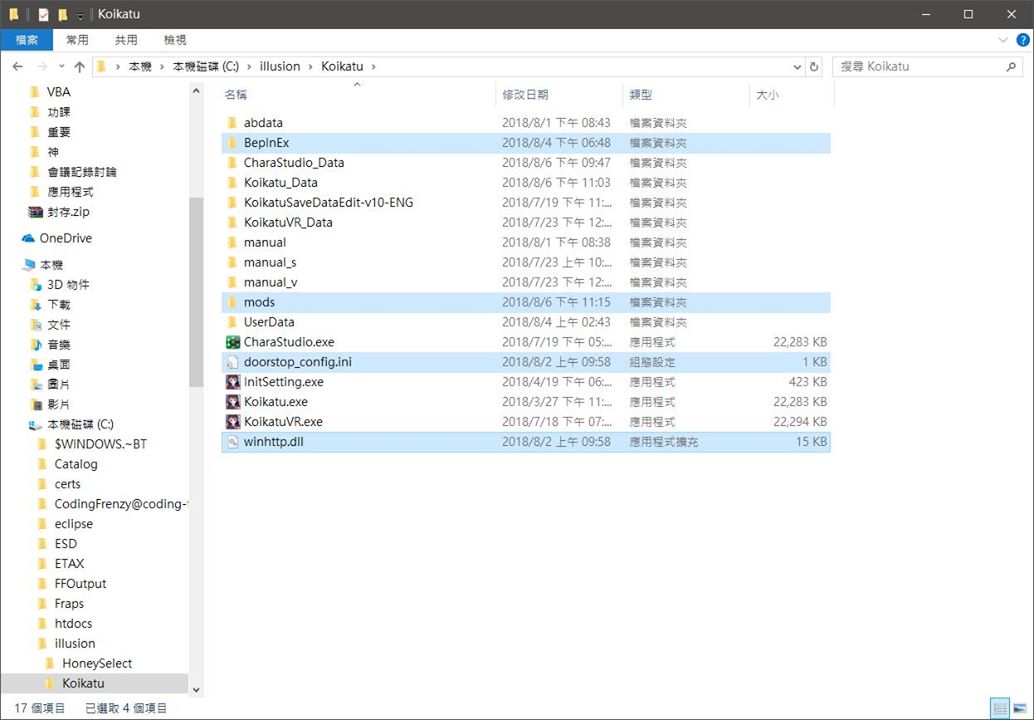Screen dimensions: 1034x720
Task: Switch to the 檢視 View ribbon tab
Action: coord(175,40)
